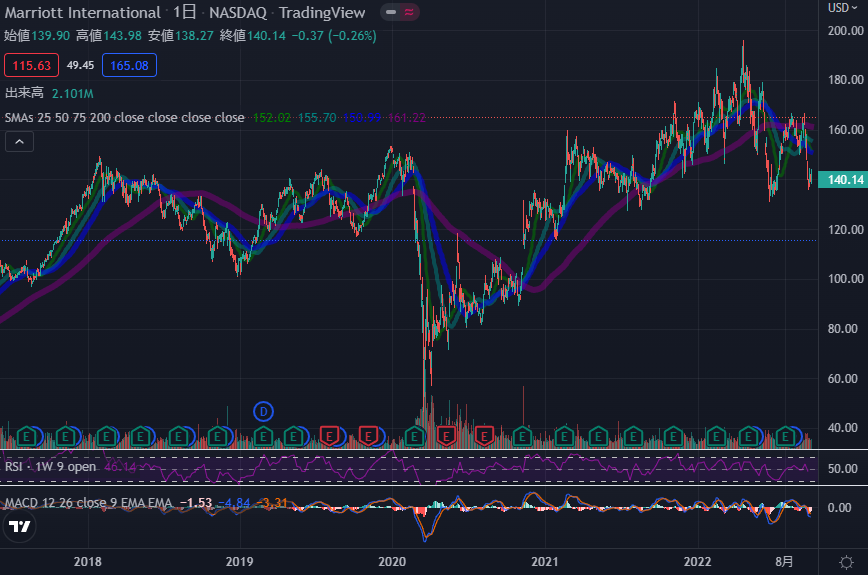Click the 120.00 price scale label

click(x=845, y=229)
